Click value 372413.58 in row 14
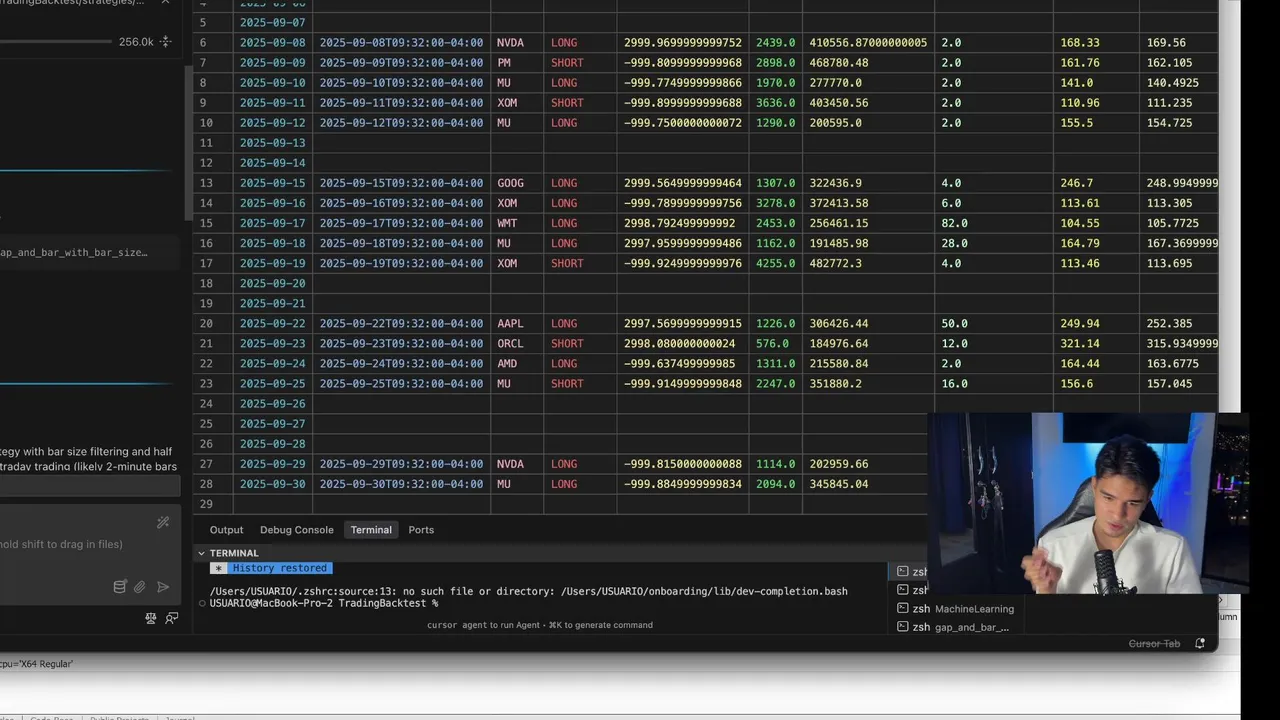The width and height of the screenshot is (1280, 720). pos(839,203)
